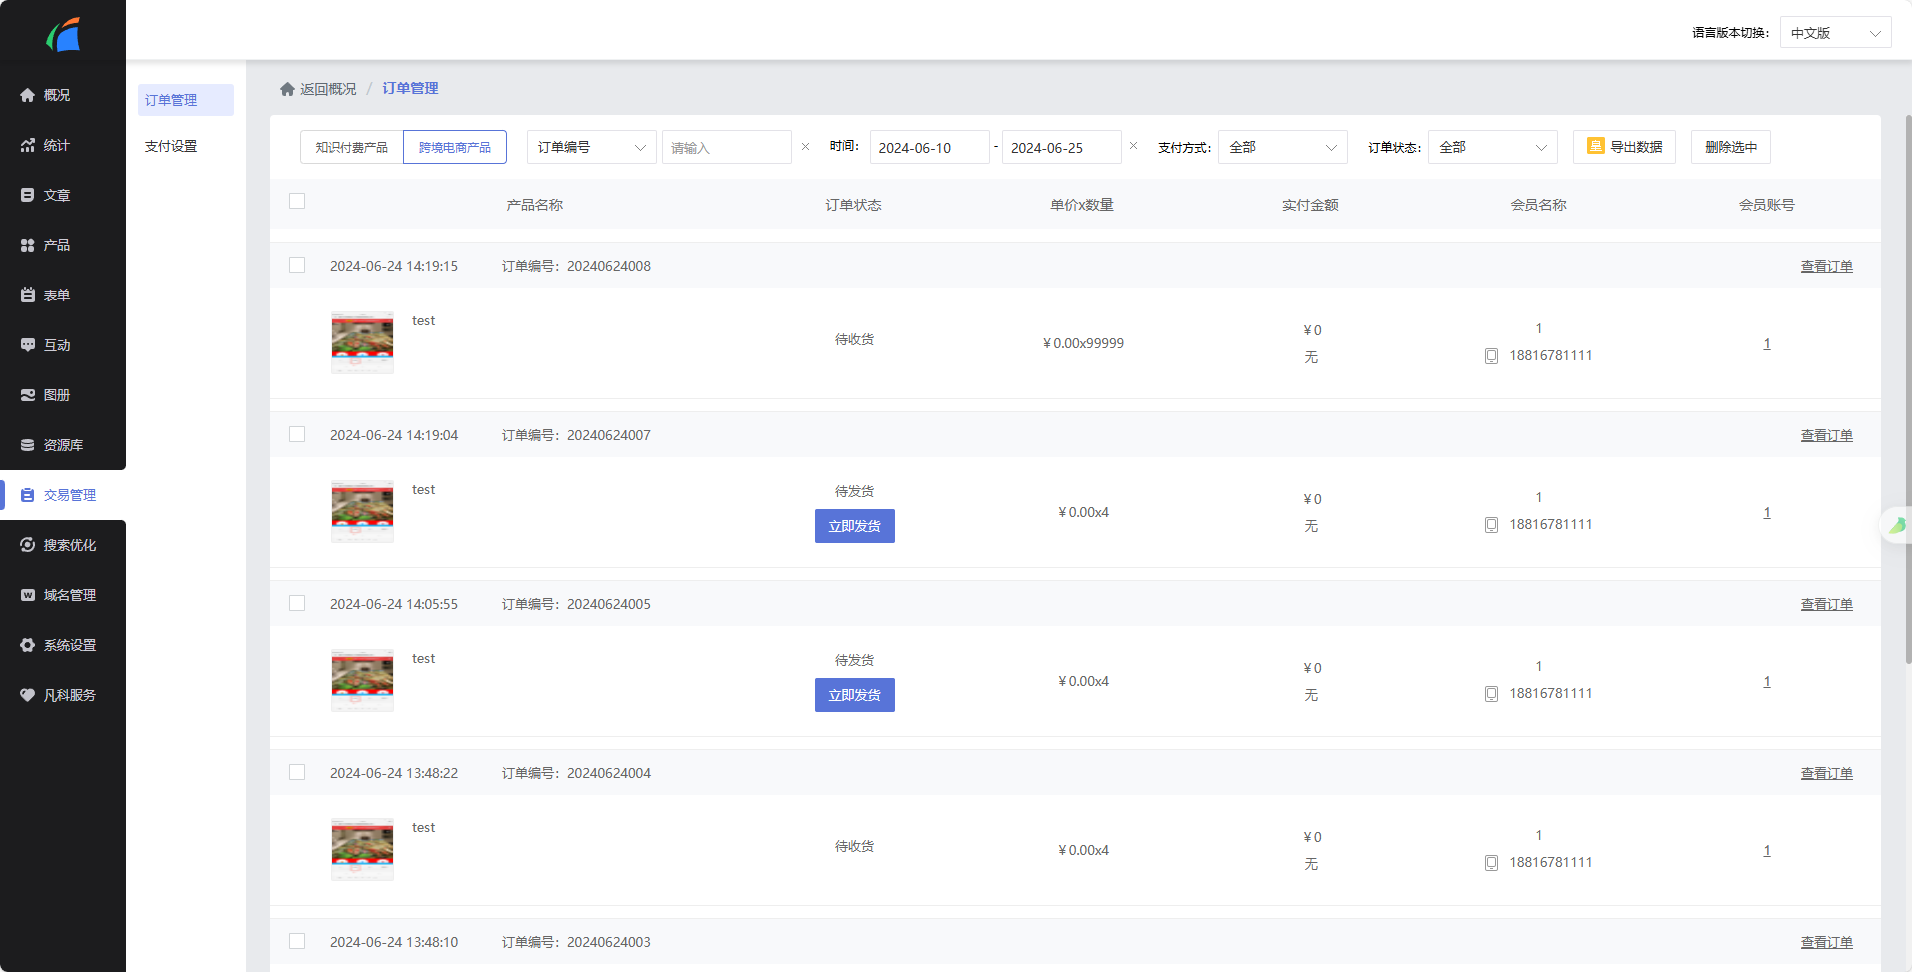
Task: Click product thumbnail of order 20240624008
Action: click(x=362, y=343)
